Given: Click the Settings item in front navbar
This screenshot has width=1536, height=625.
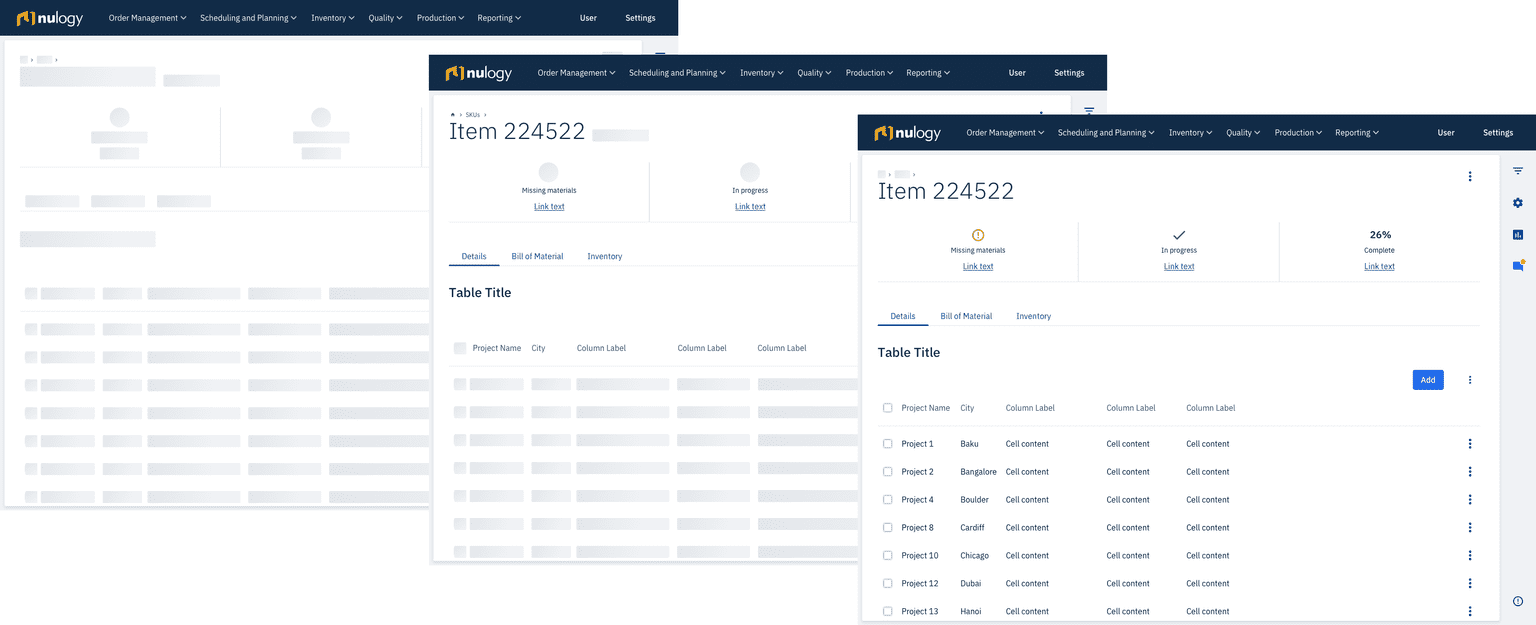Looking at the screenshot, I should coord(1498,133).
